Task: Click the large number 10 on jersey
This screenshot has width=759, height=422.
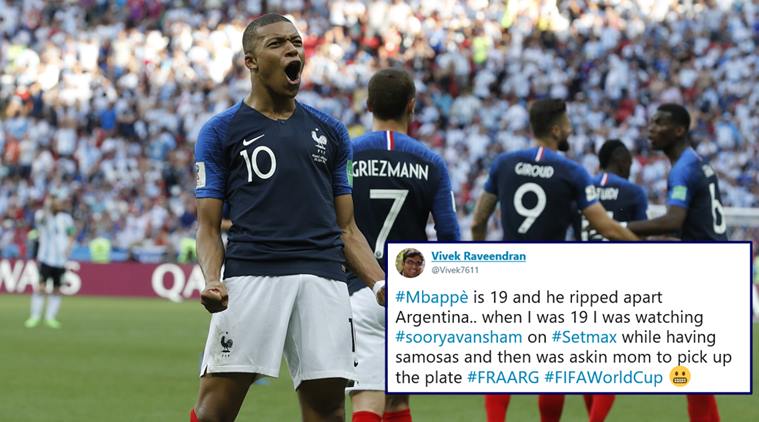Action: (x=258, y=164)
